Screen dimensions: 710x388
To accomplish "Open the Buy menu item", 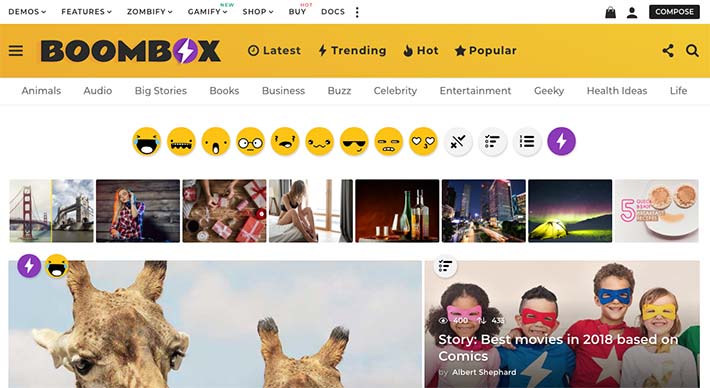I will click(297, 12).
